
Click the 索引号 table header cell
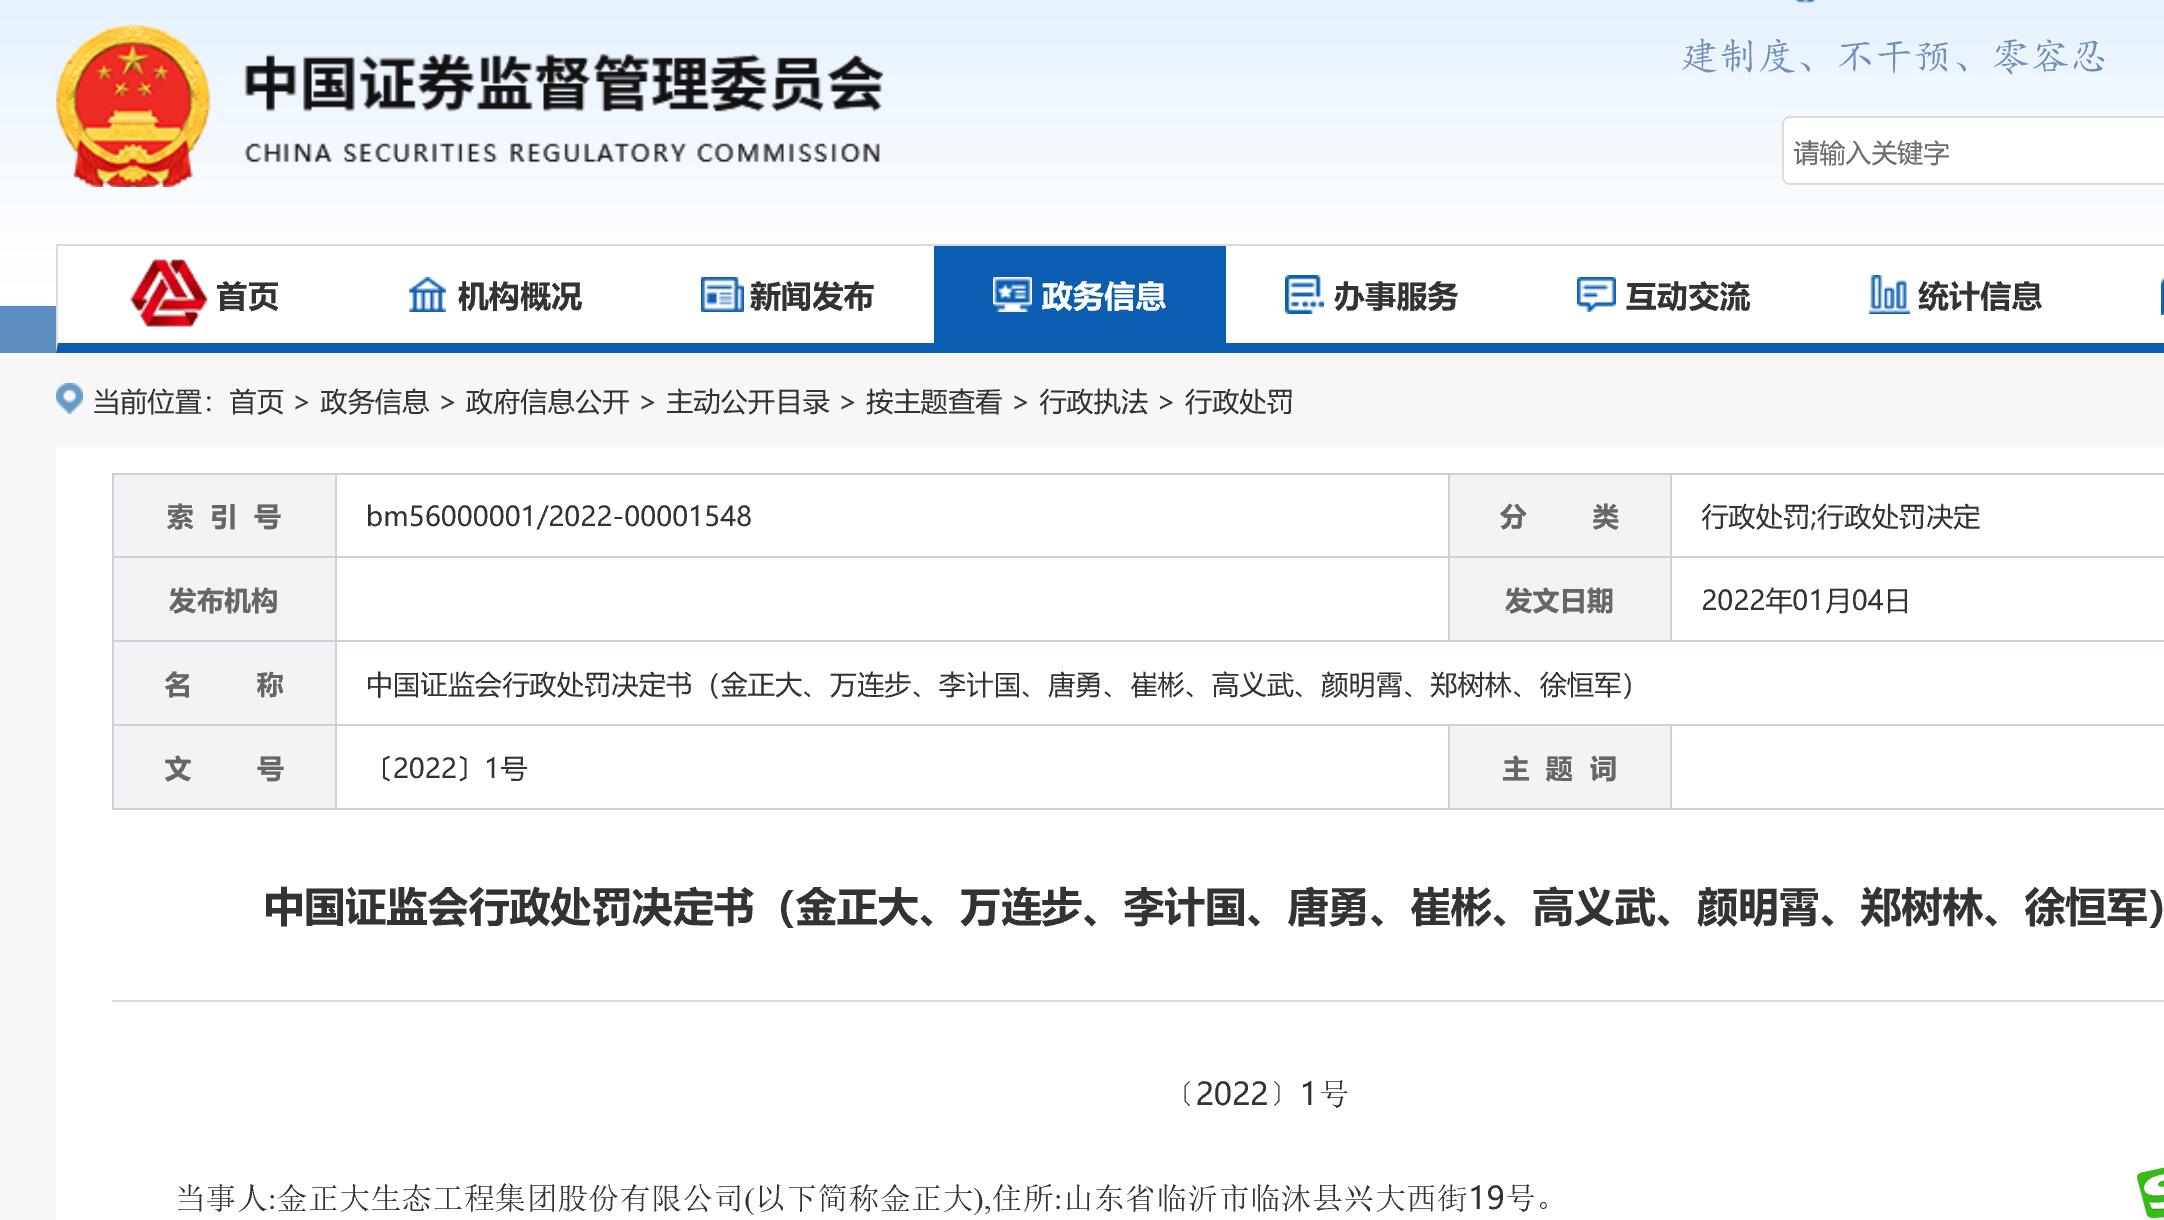[224, 516]
